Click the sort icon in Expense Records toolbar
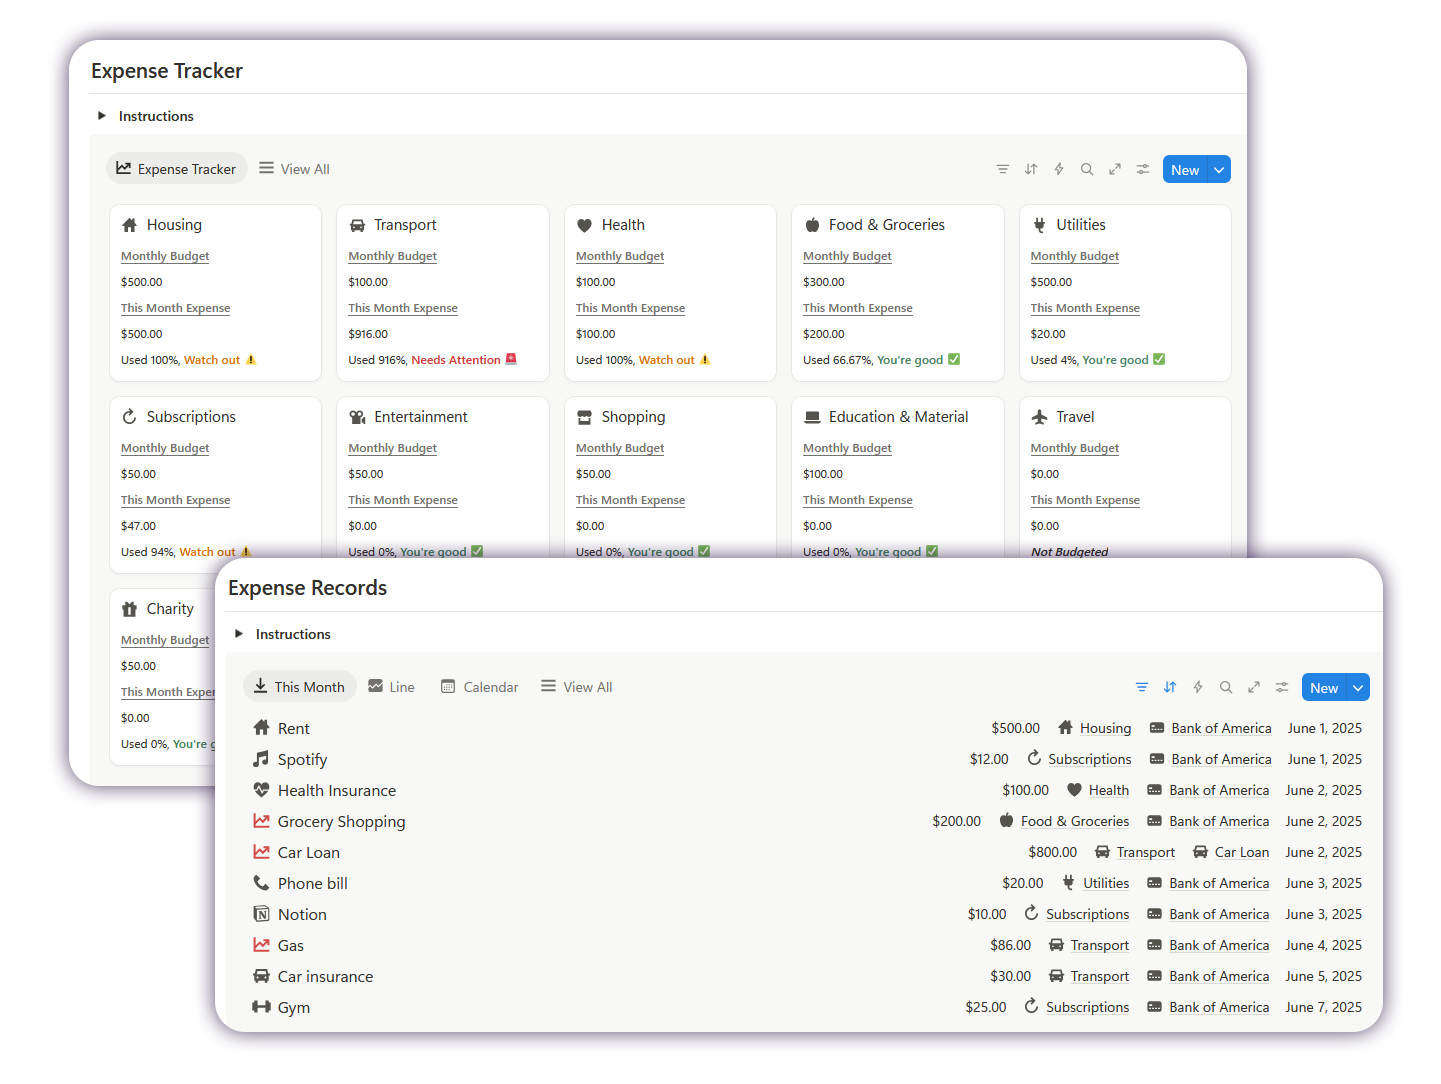The image size is (1441, 1084). (x=1169, y=687)
